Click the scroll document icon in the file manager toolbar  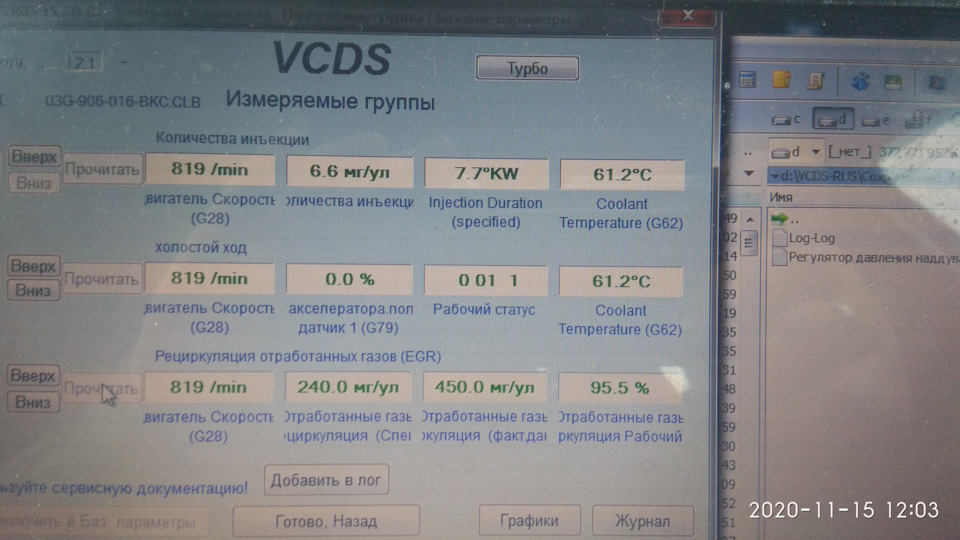pyautogui.click(x=816, y=80)
